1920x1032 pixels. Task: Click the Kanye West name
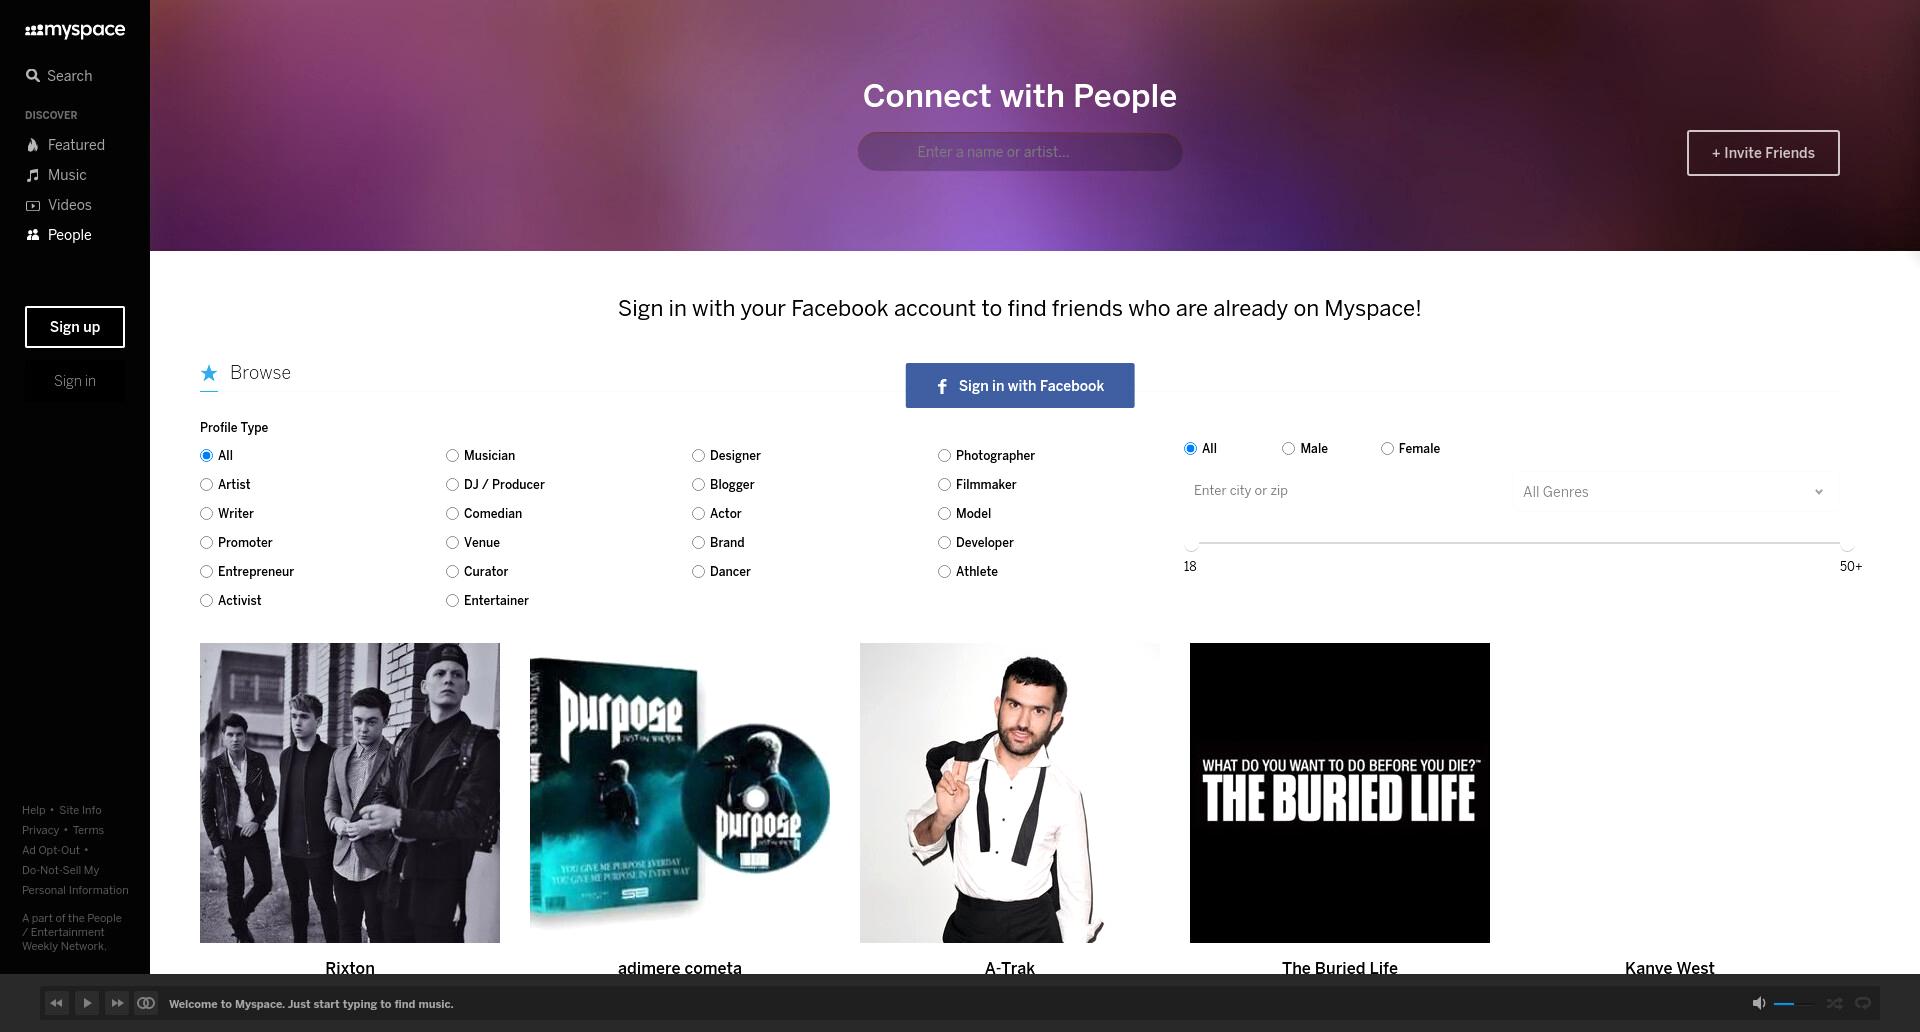point(1670,967)
